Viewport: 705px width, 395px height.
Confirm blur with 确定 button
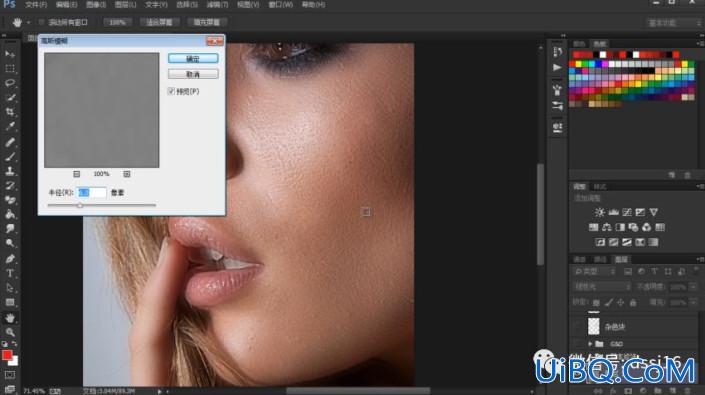(193, 58)
